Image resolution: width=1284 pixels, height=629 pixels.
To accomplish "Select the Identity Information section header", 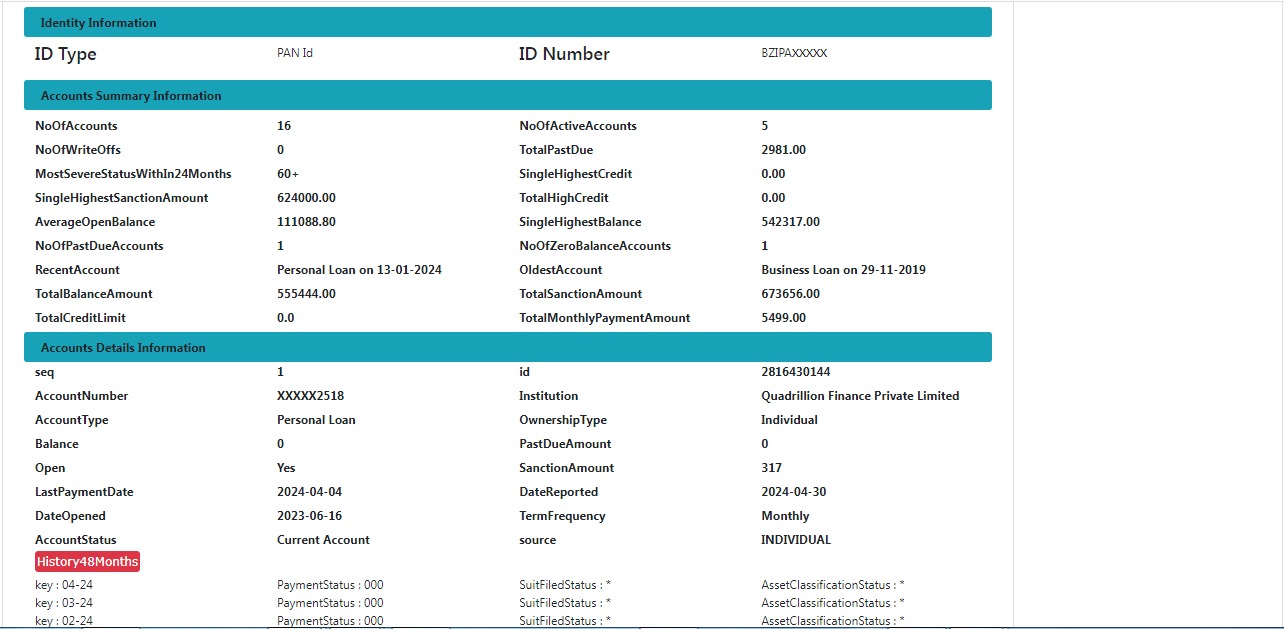I will tap(508, 22).
